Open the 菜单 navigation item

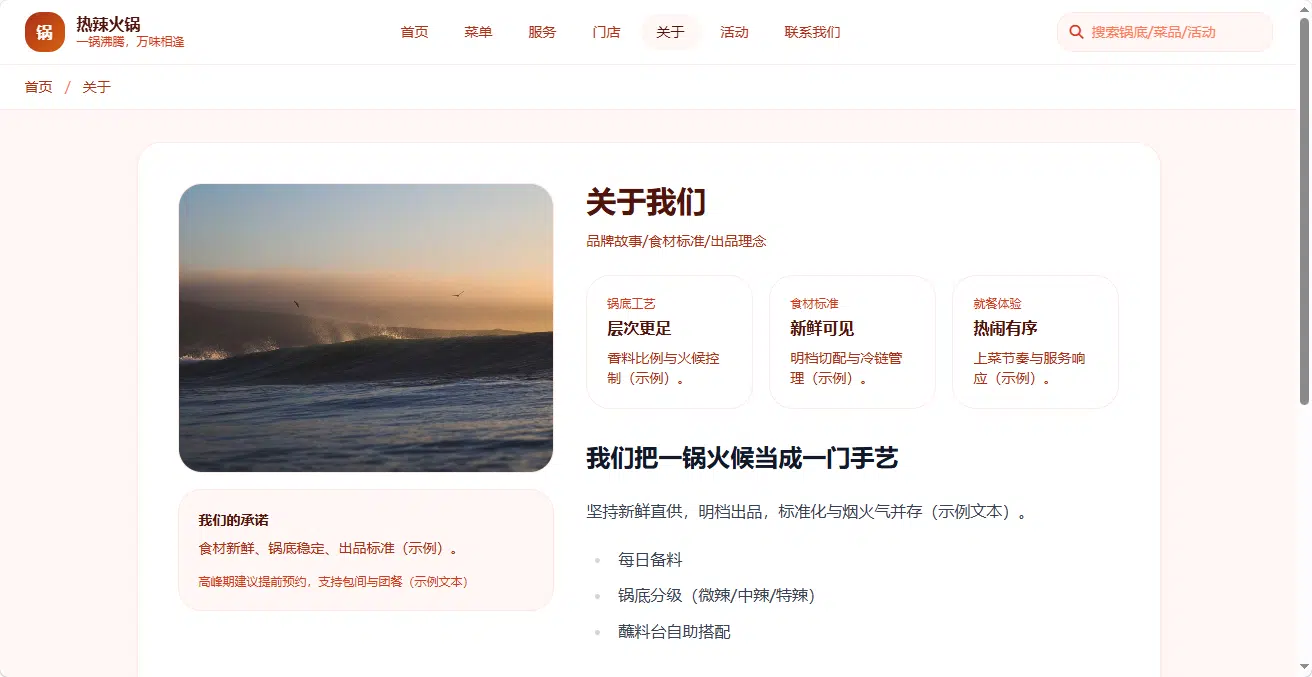(478, 32)
